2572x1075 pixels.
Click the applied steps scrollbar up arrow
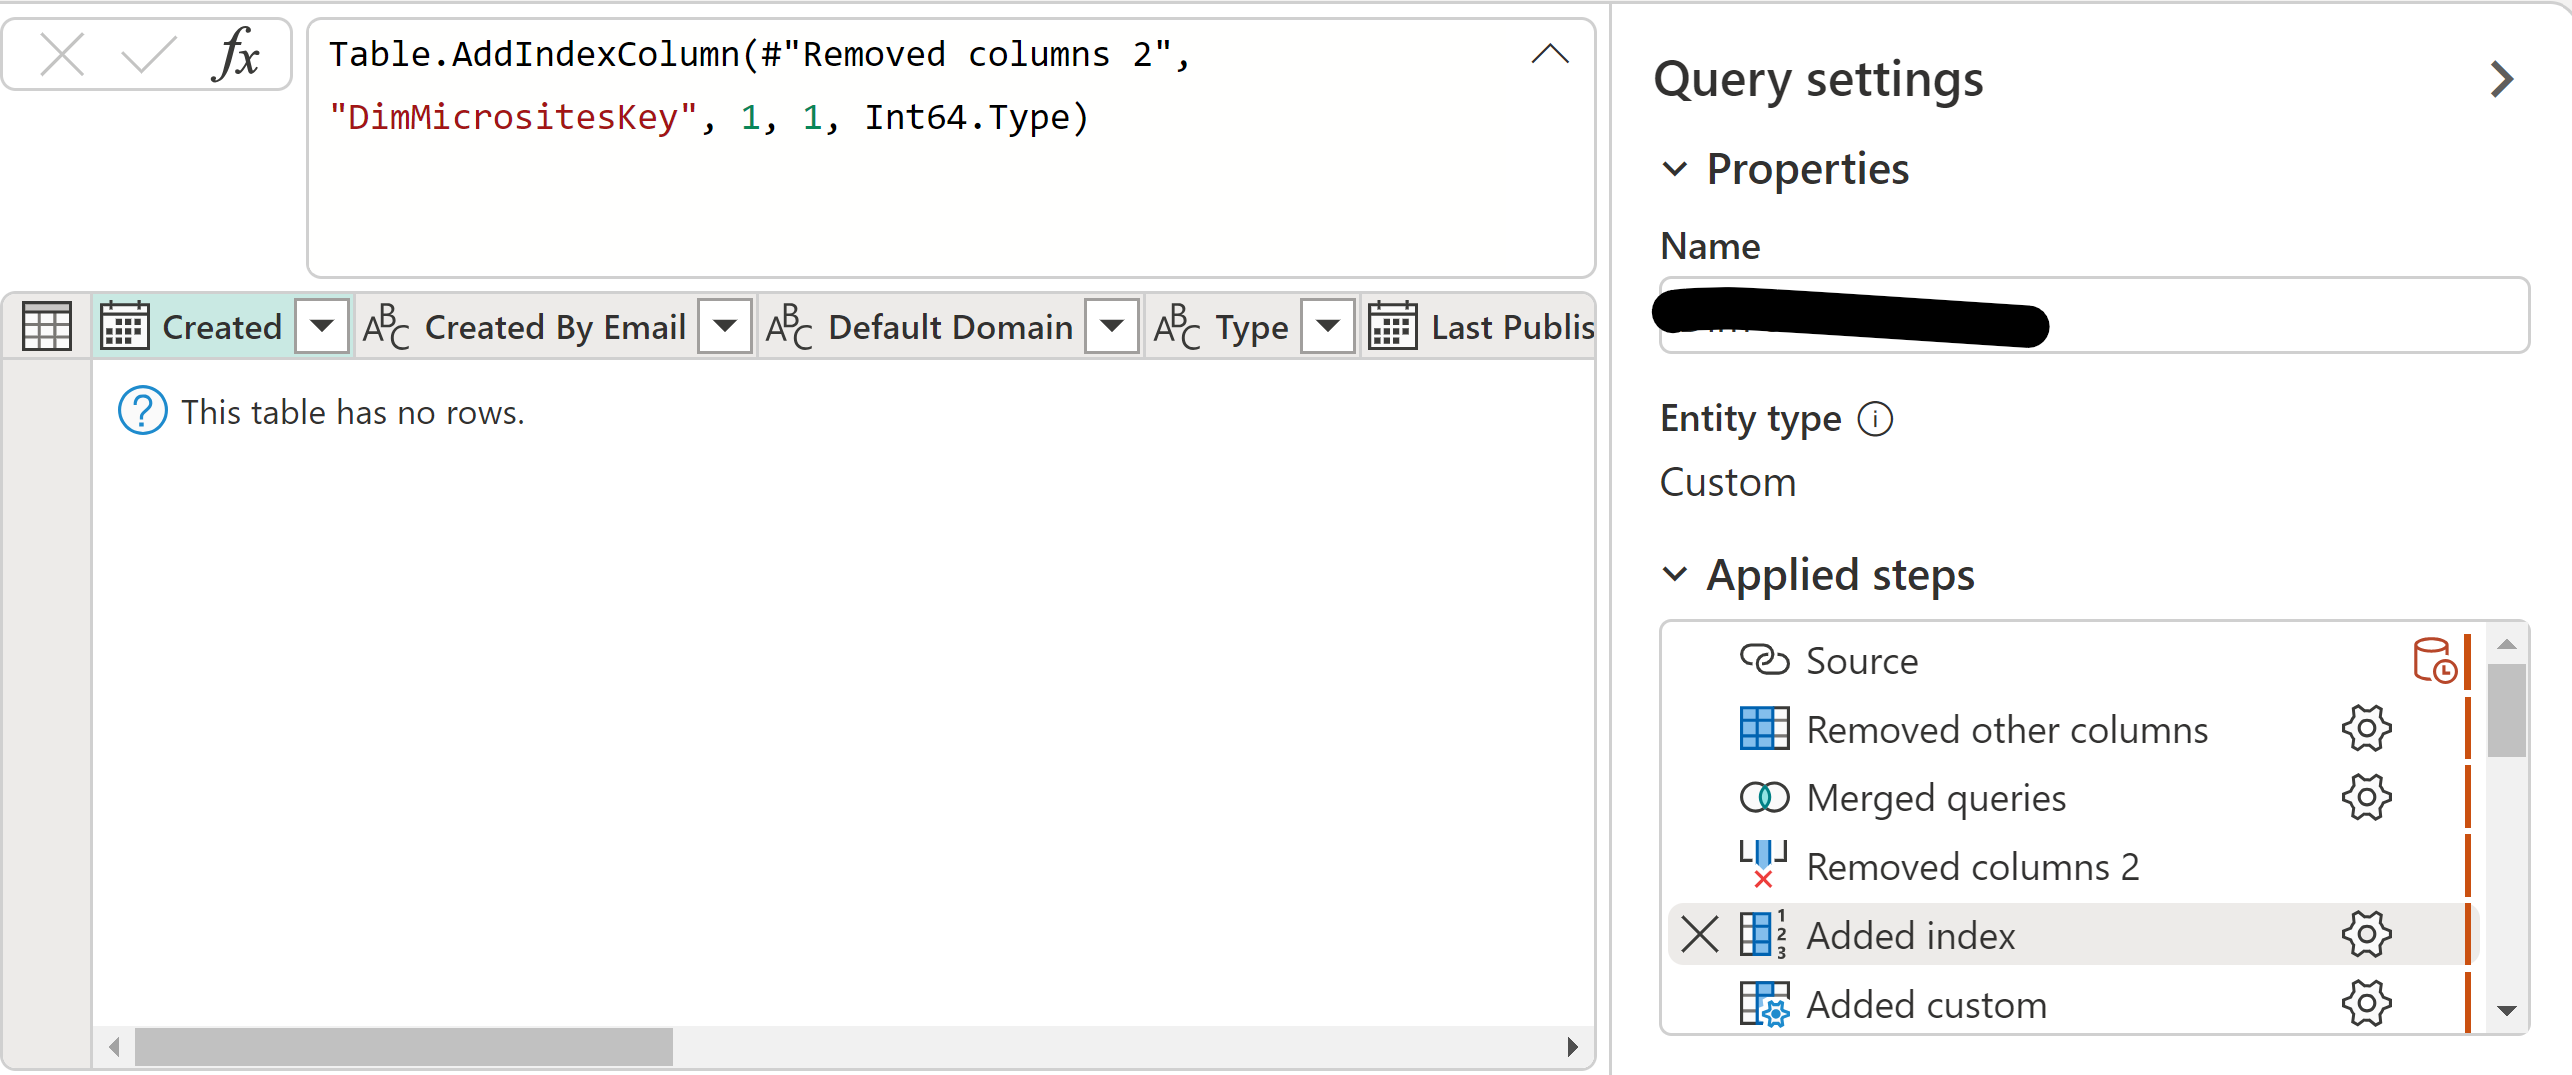coord(2506,644)
